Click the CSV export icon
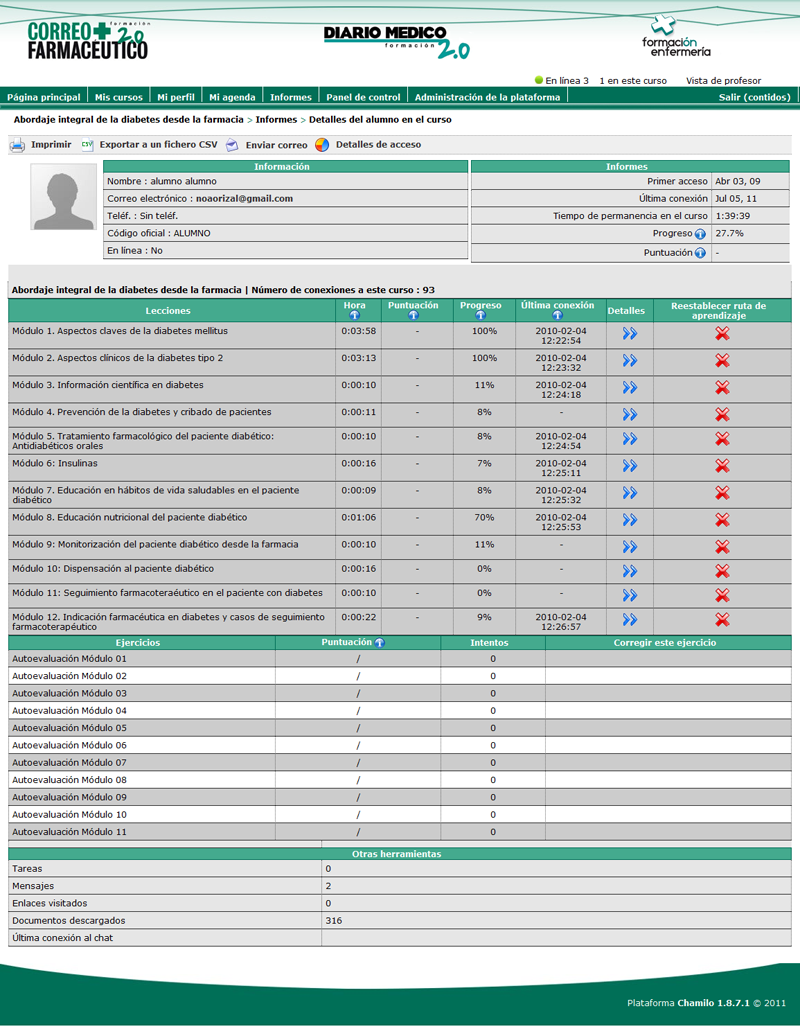 tap(87, 145)
